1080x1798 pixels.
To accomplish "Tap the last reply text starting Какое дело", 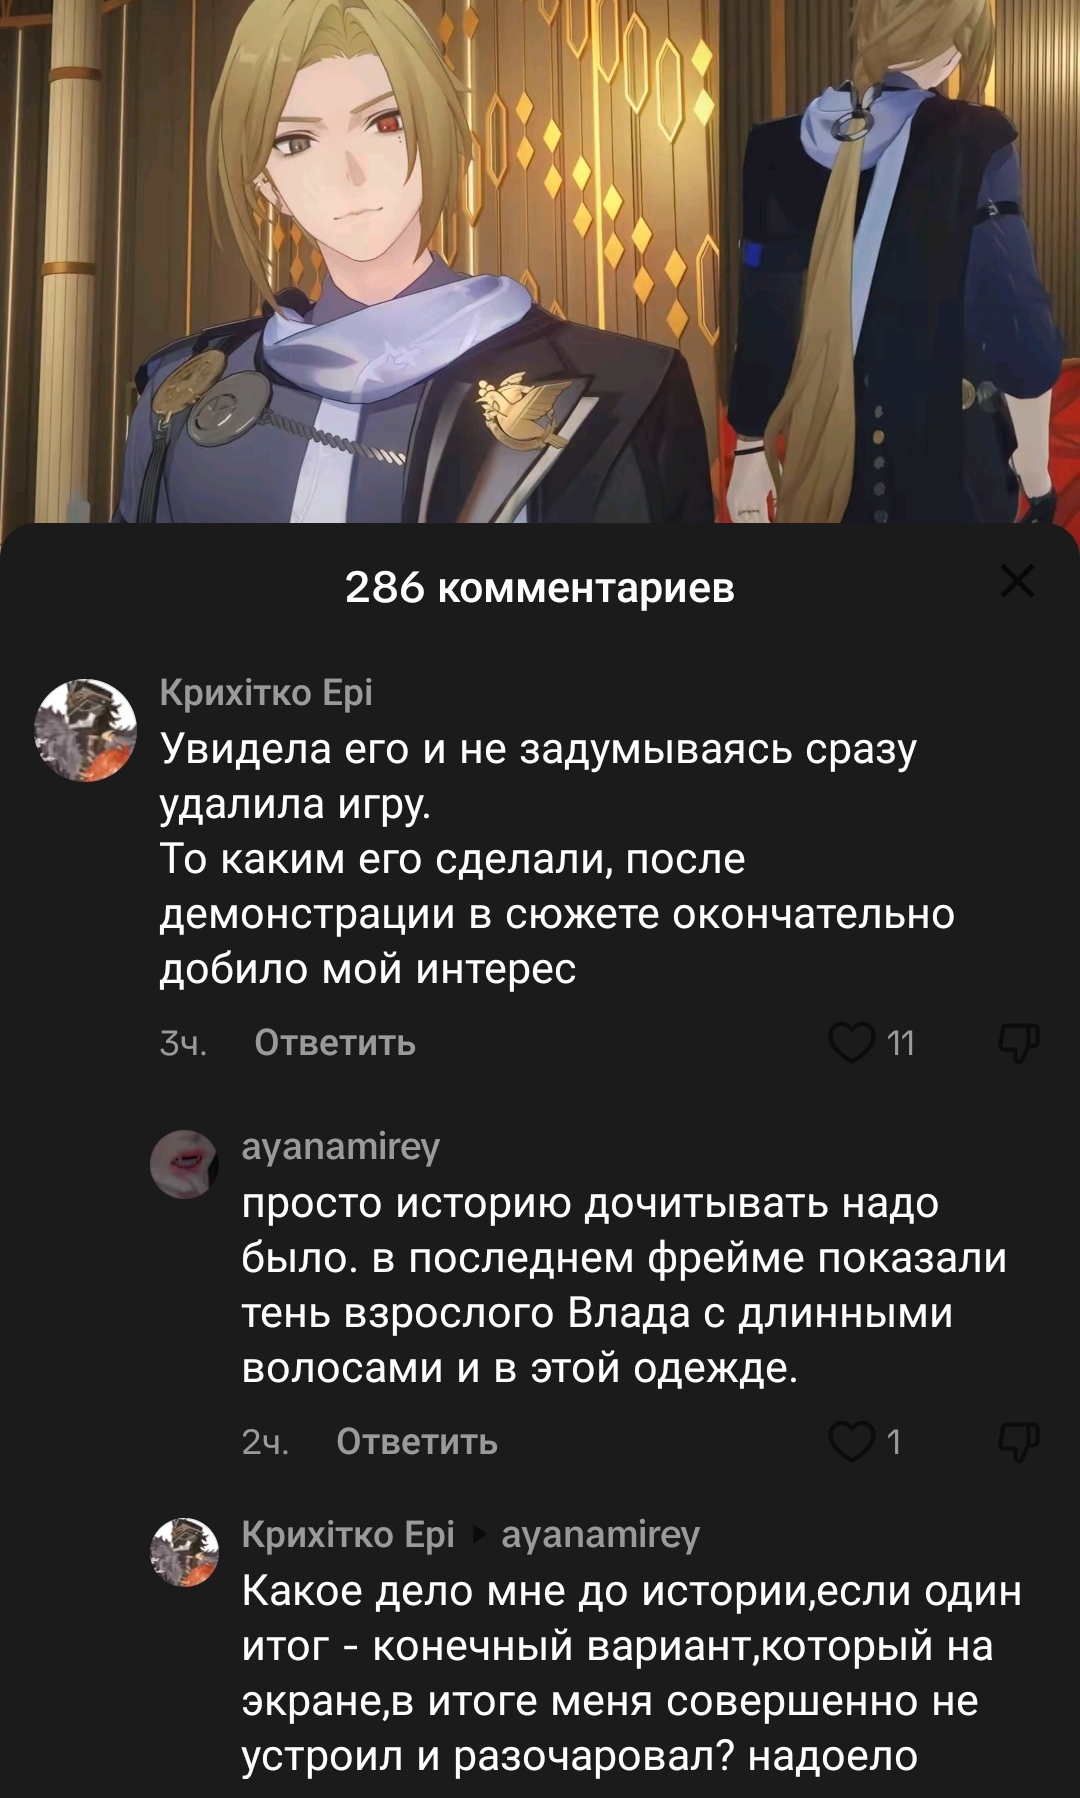I will click(632, 1673).
